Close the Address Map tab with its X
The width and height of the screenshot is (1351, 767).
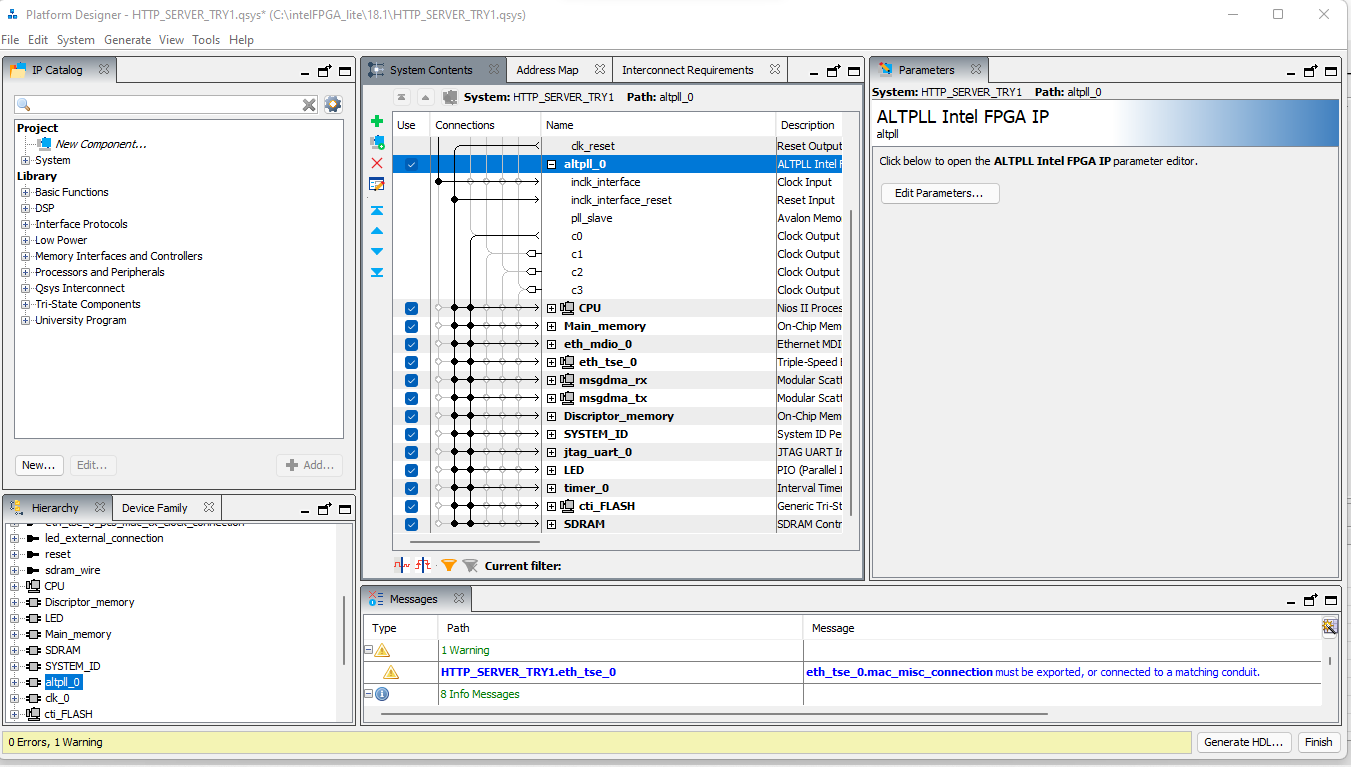(600, 70)
